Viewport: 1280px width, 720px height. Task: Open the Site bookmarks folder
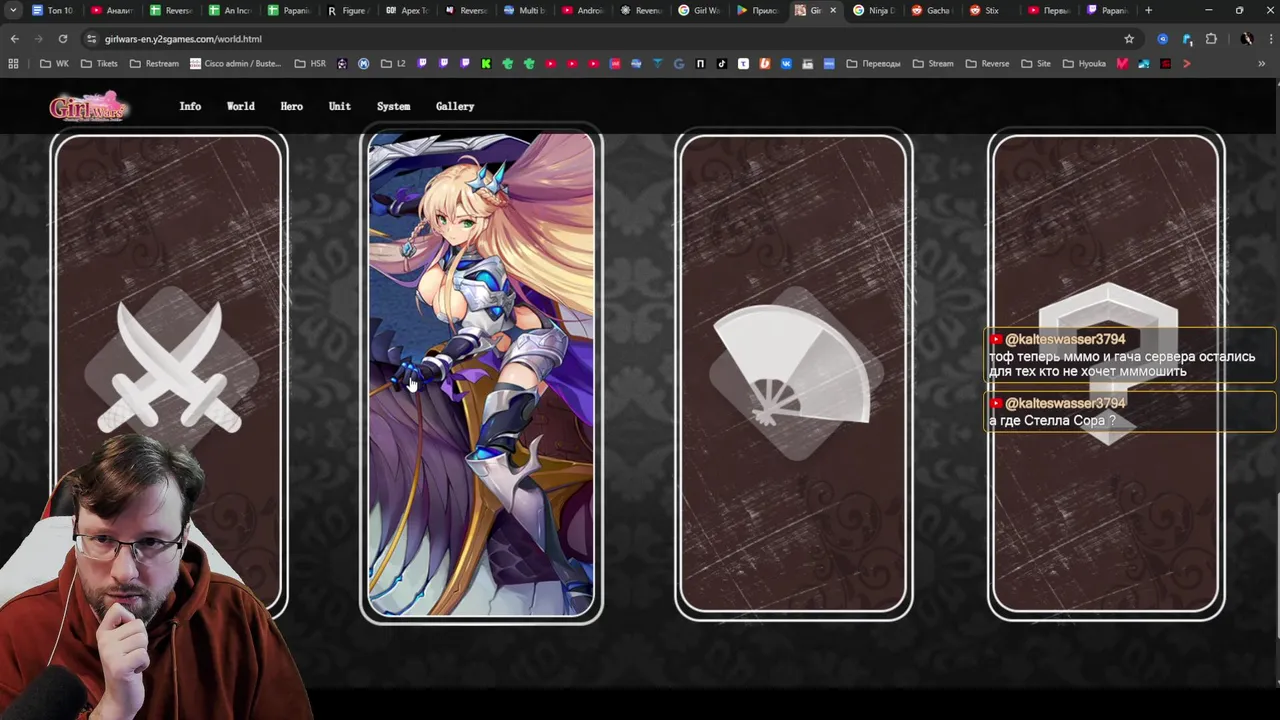pos(1035,63)
